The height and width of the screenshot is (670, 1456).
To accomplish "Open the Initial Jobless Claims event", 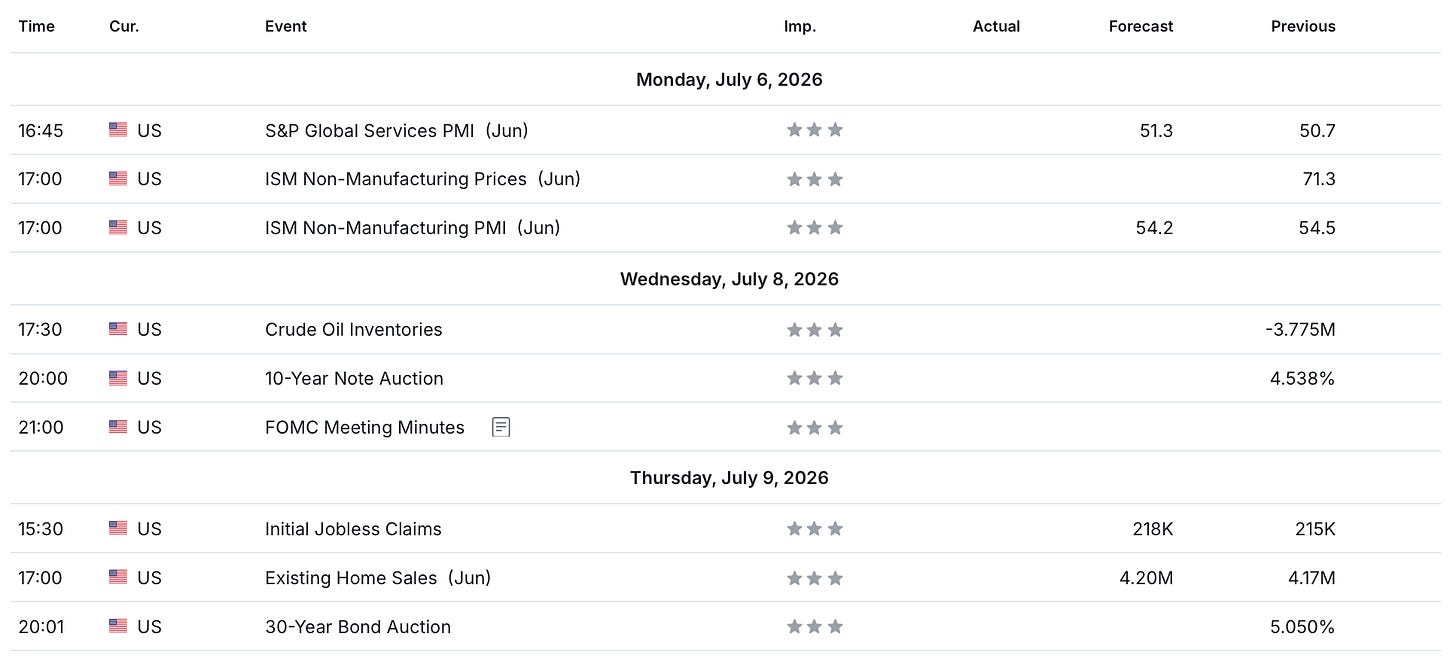I will [x=353, y=528].
